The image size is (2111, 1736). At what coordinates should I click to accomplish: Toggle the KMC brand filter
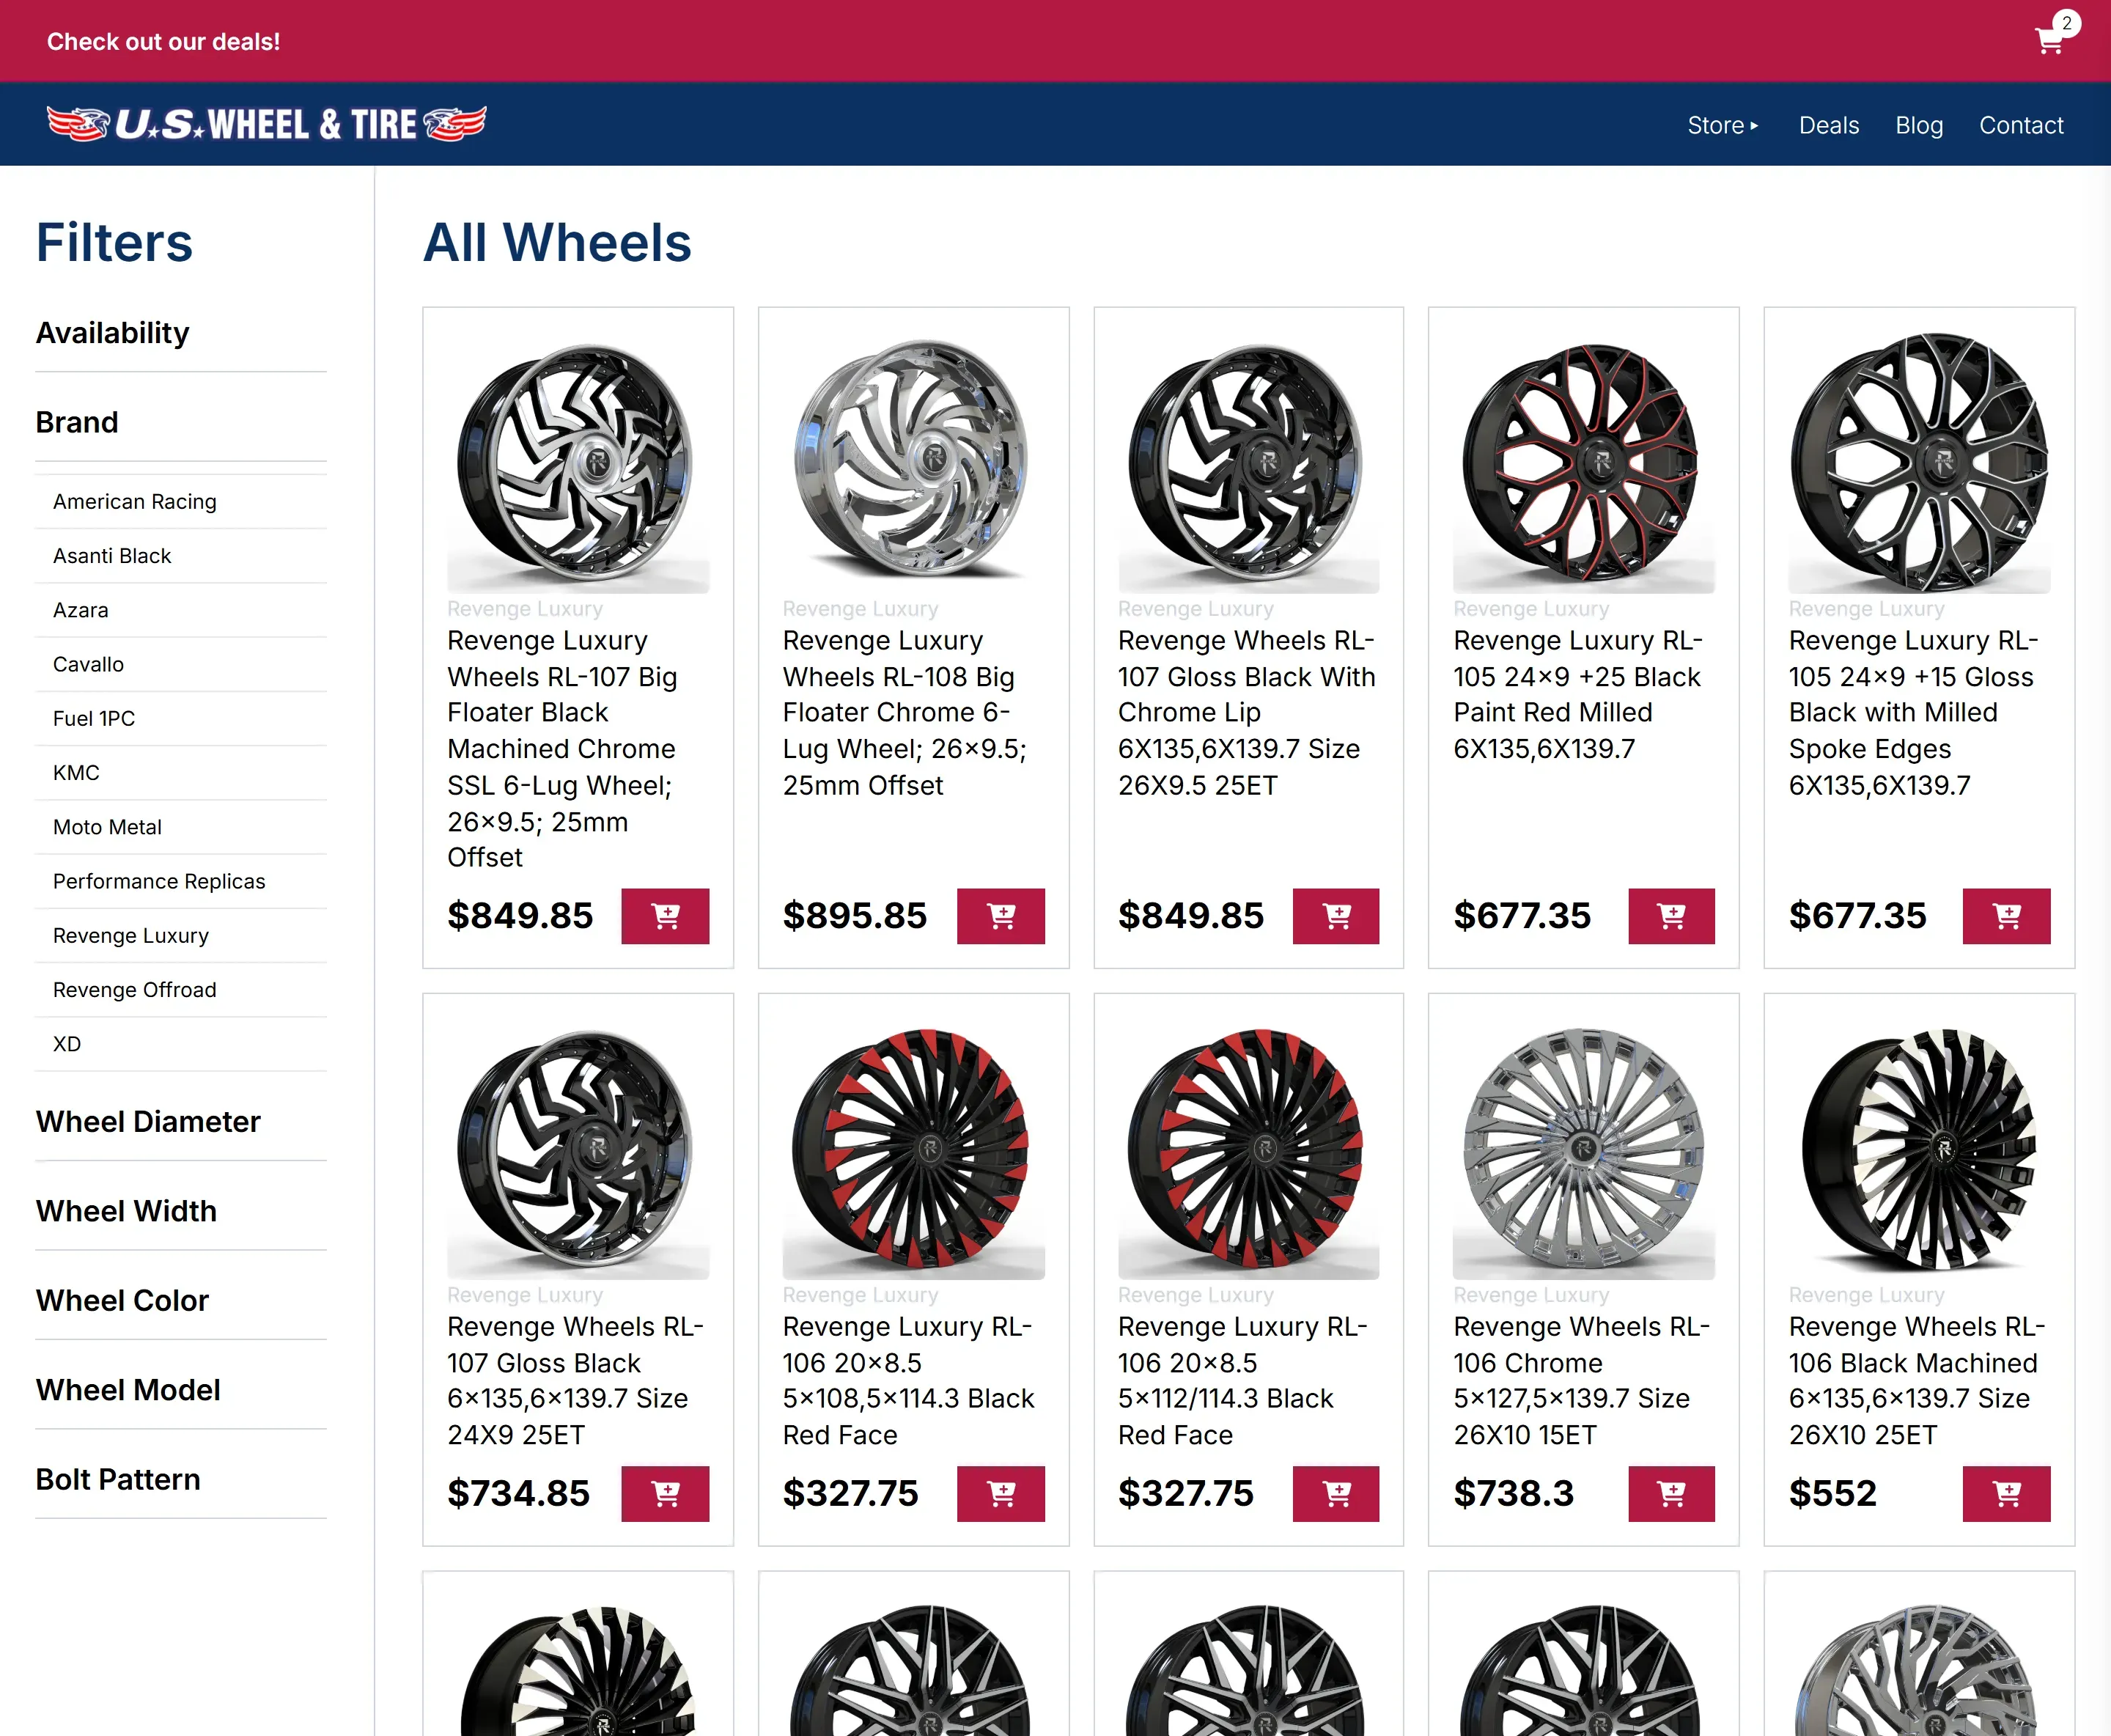point(75,772)
